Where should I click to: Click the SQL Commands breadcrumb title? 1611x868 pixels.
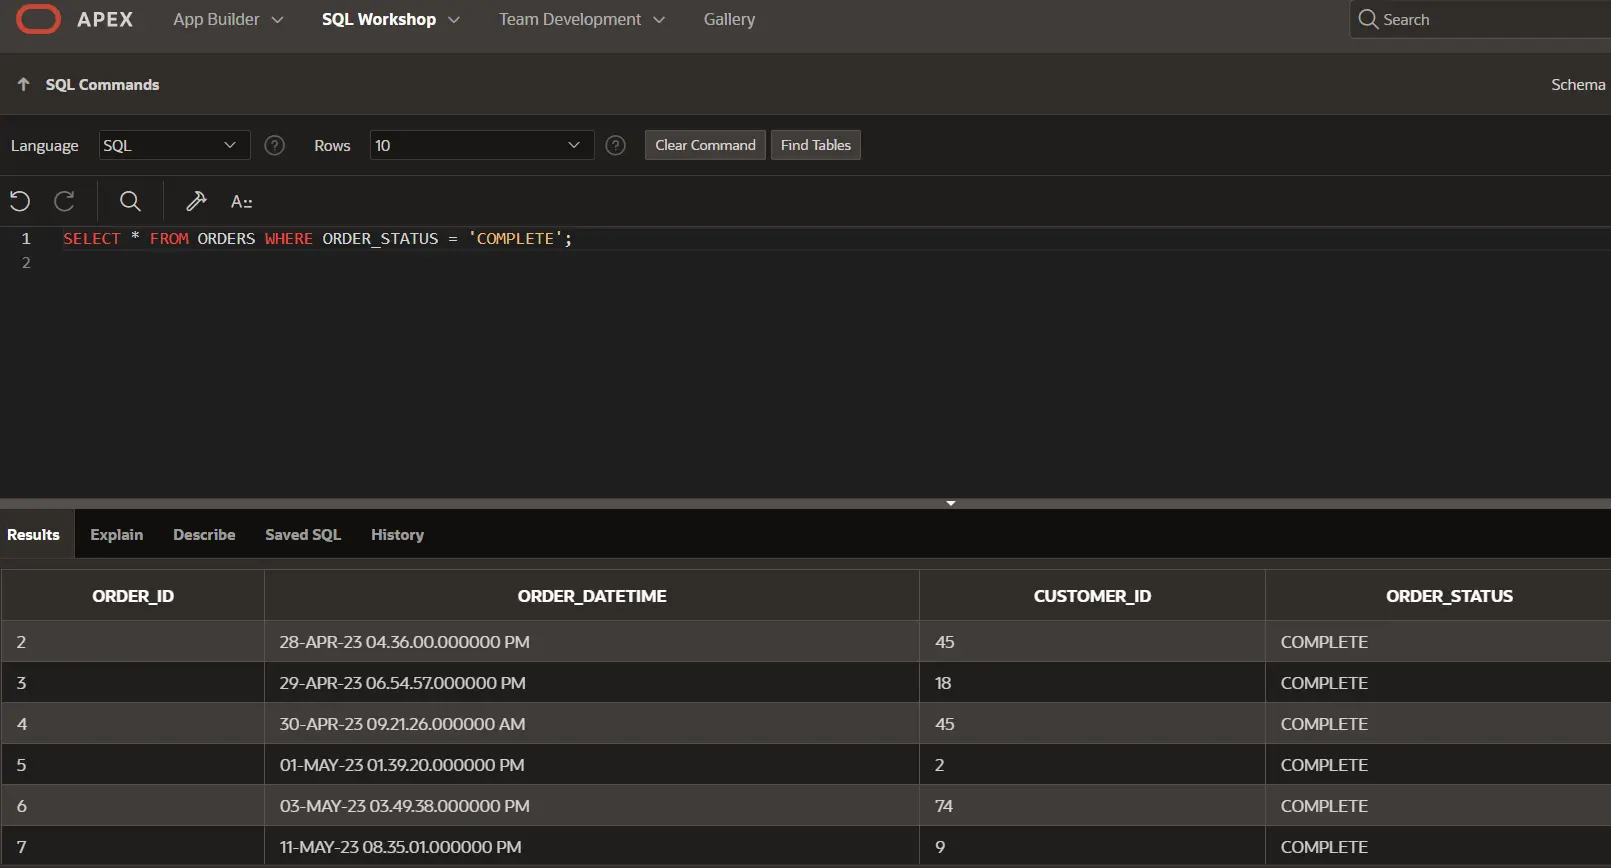point(102,85)
